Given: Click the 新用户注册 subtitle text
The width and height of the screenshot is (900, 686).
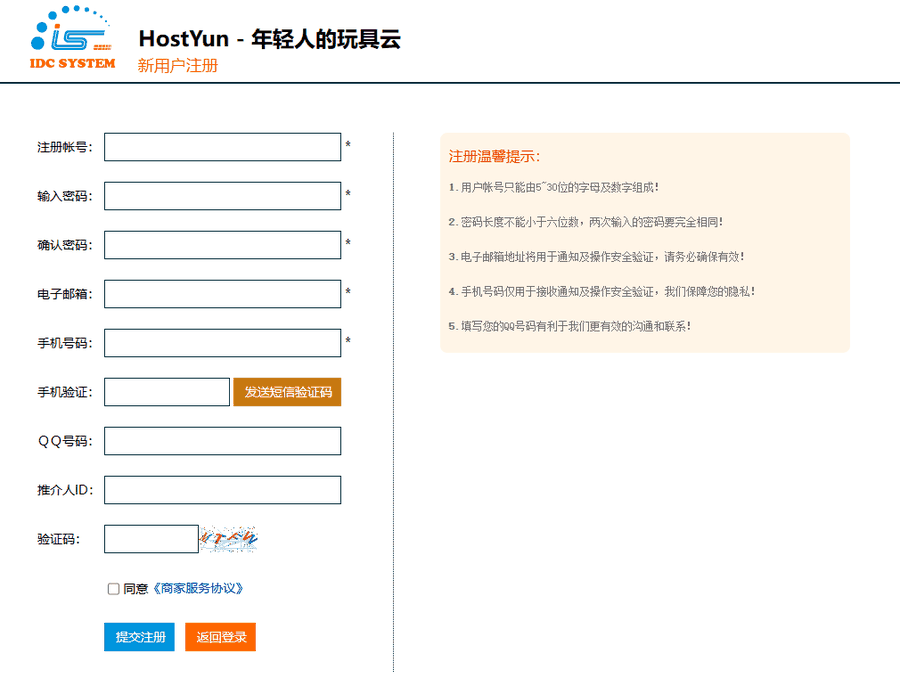Looking at the screenshot, I should tap(178, 65).
